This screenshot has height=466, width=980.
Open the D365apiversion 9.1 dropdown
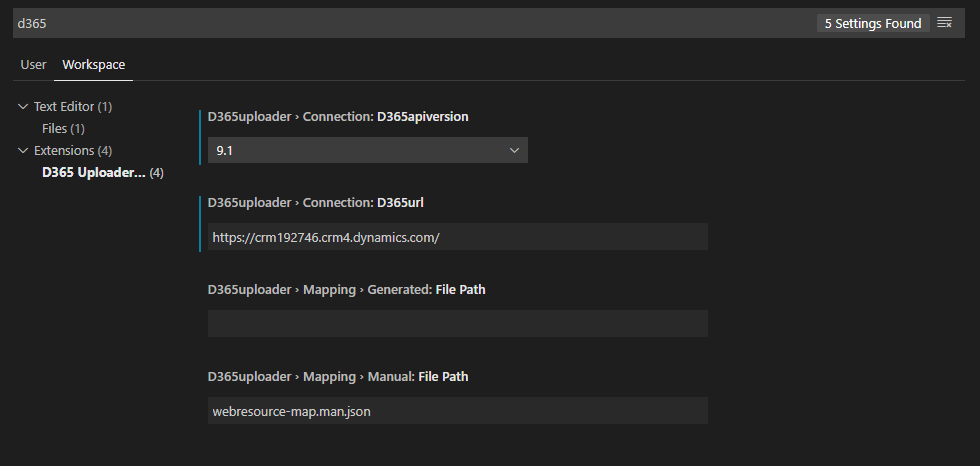pyautogui.click(x=368, y=150)
